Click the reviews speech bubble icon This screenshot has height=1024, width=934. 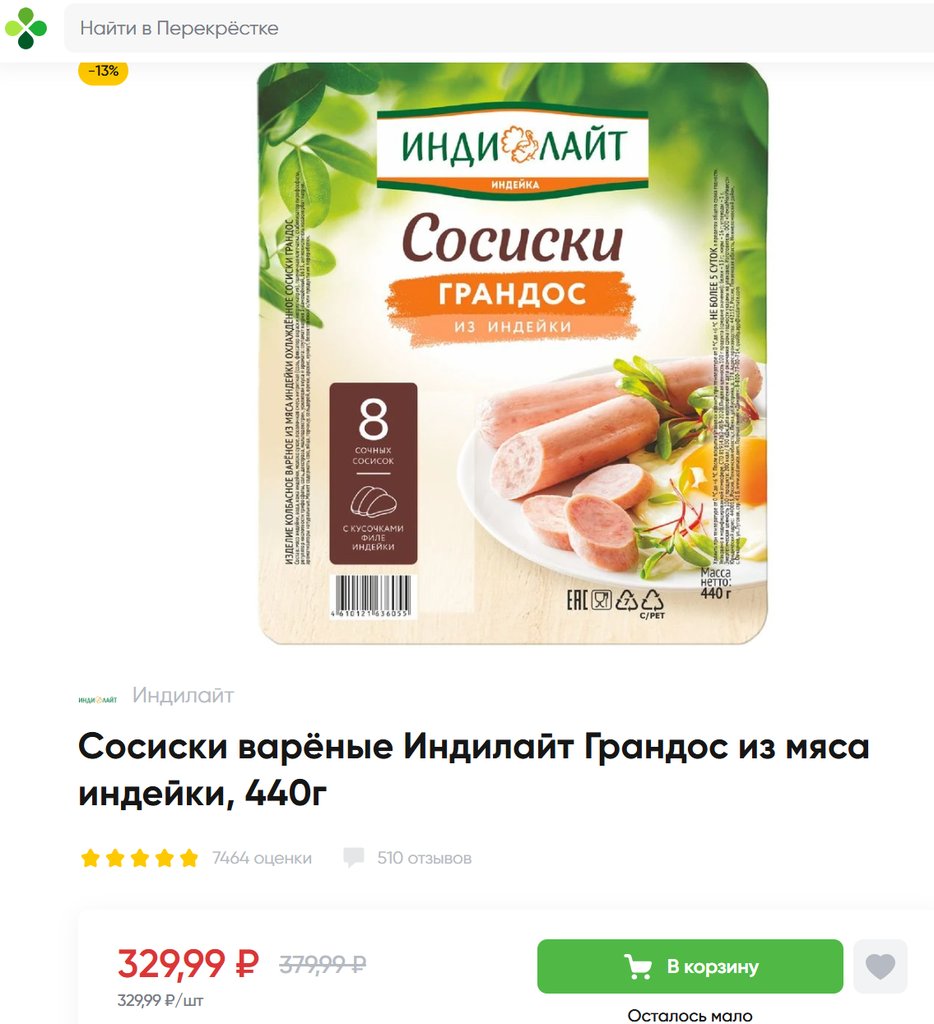(x=353, y=857)
